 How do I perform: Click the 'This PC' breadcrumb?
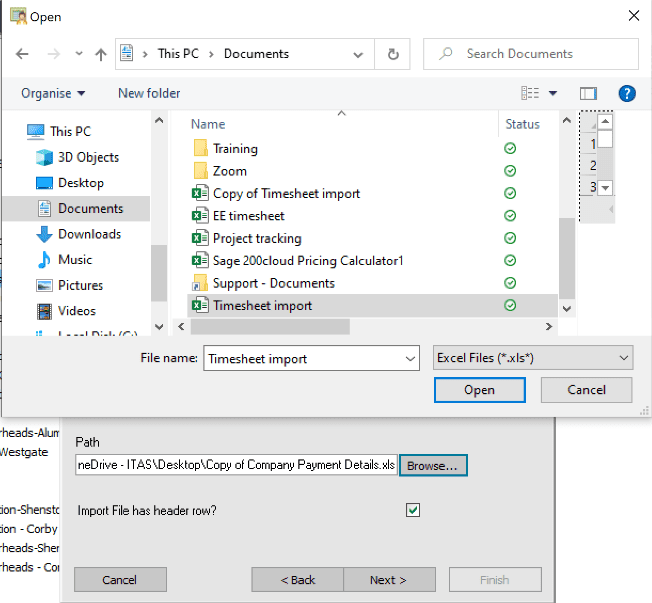178,54
